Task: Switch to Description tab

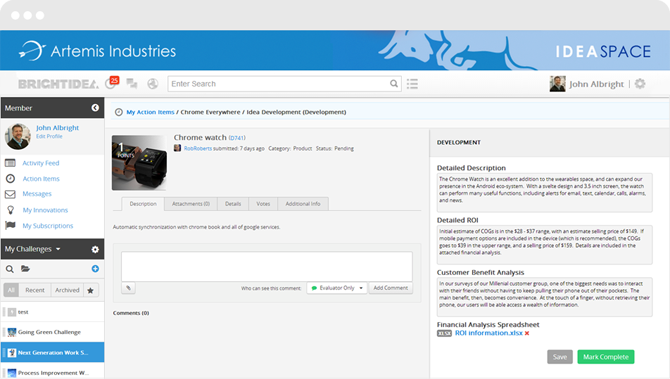Action: pyautogui.click(x=143, y=204)
